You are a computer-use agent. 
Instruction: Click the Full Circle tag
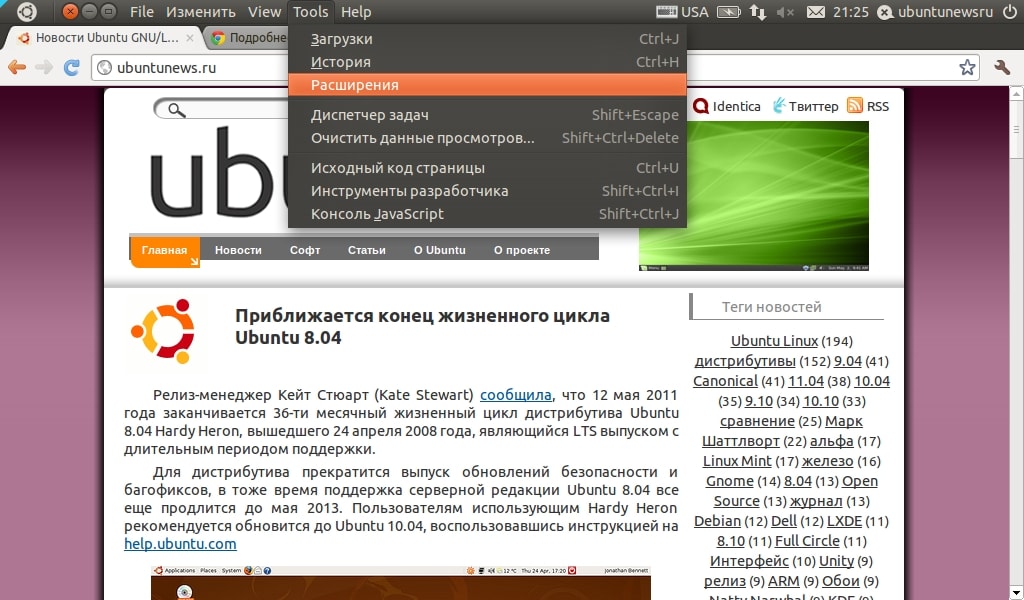point(807,541)
